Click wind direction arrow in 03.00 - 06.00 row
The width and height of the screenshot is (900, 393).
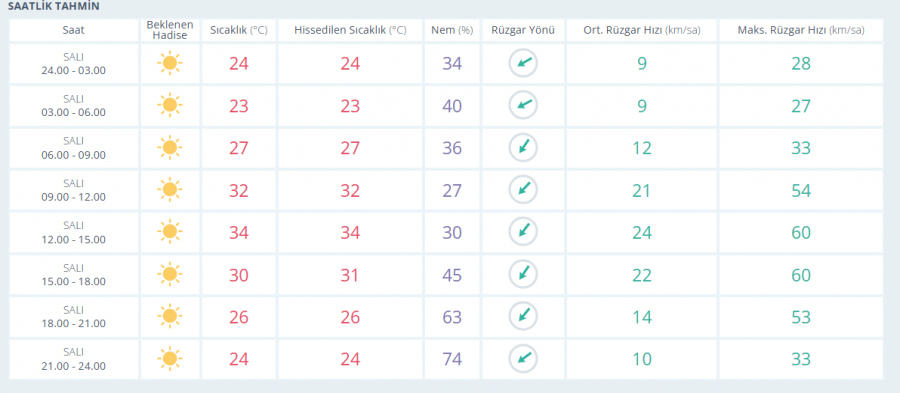tap(523, 106)
